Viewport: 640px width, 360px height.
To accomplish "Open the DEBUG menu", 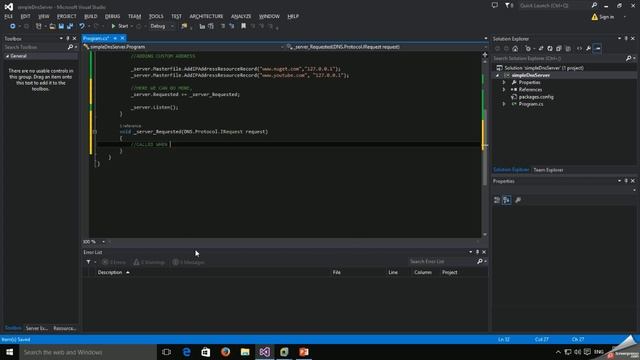I will point(112,16).
